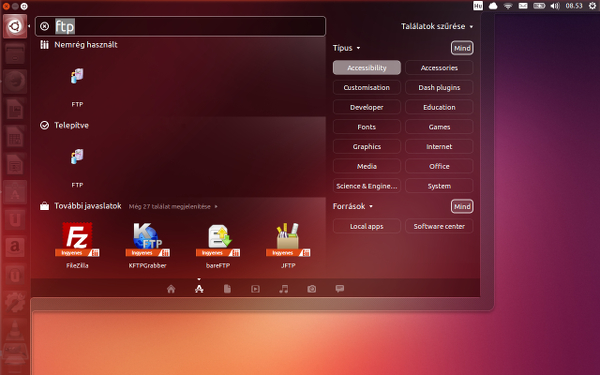This screenshot has width=600, height=375.
Task: Toggle the Dash plugins type filter
Action: (x=439, y=87)
